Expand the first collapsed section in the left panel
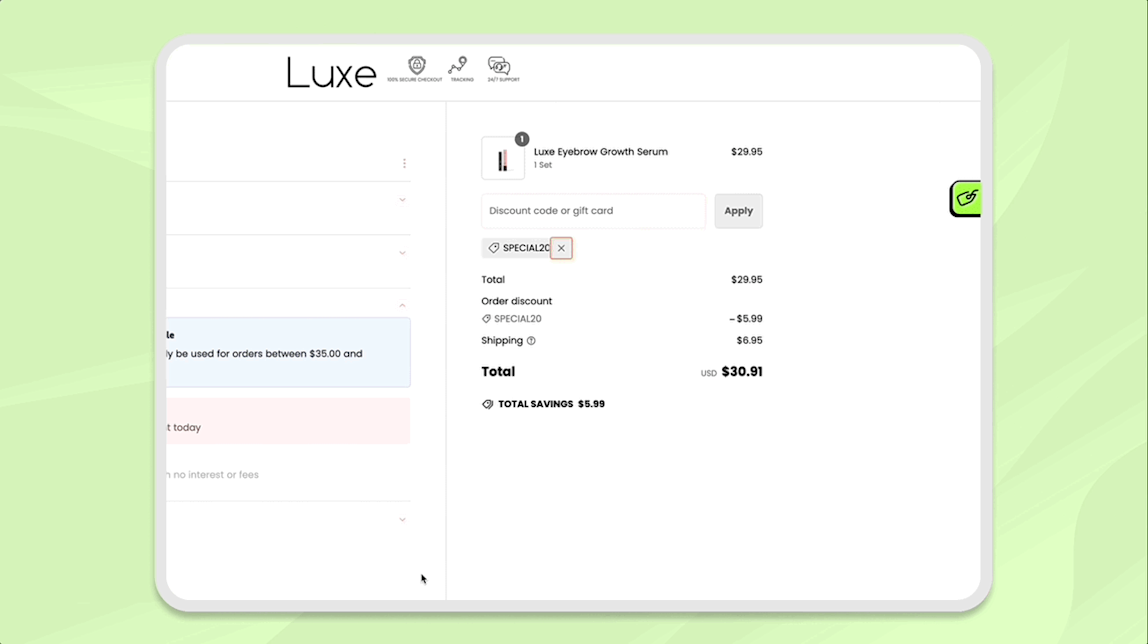1148x644 pixels. pos(402,199)
